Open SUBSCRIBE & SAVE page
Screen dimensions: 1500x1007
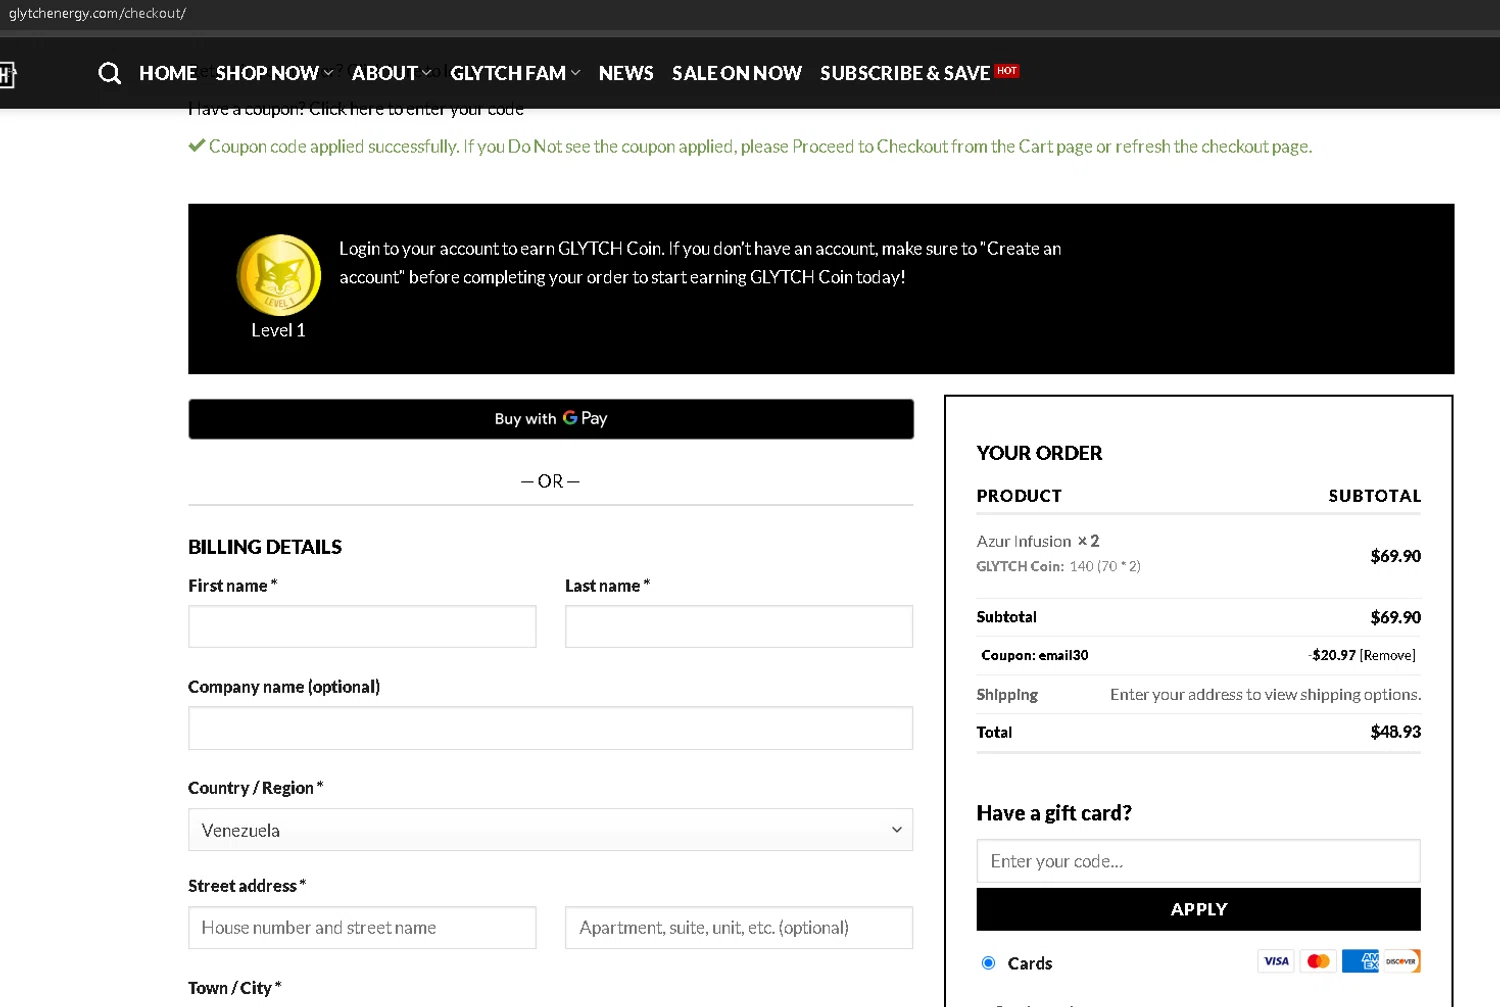905,73
